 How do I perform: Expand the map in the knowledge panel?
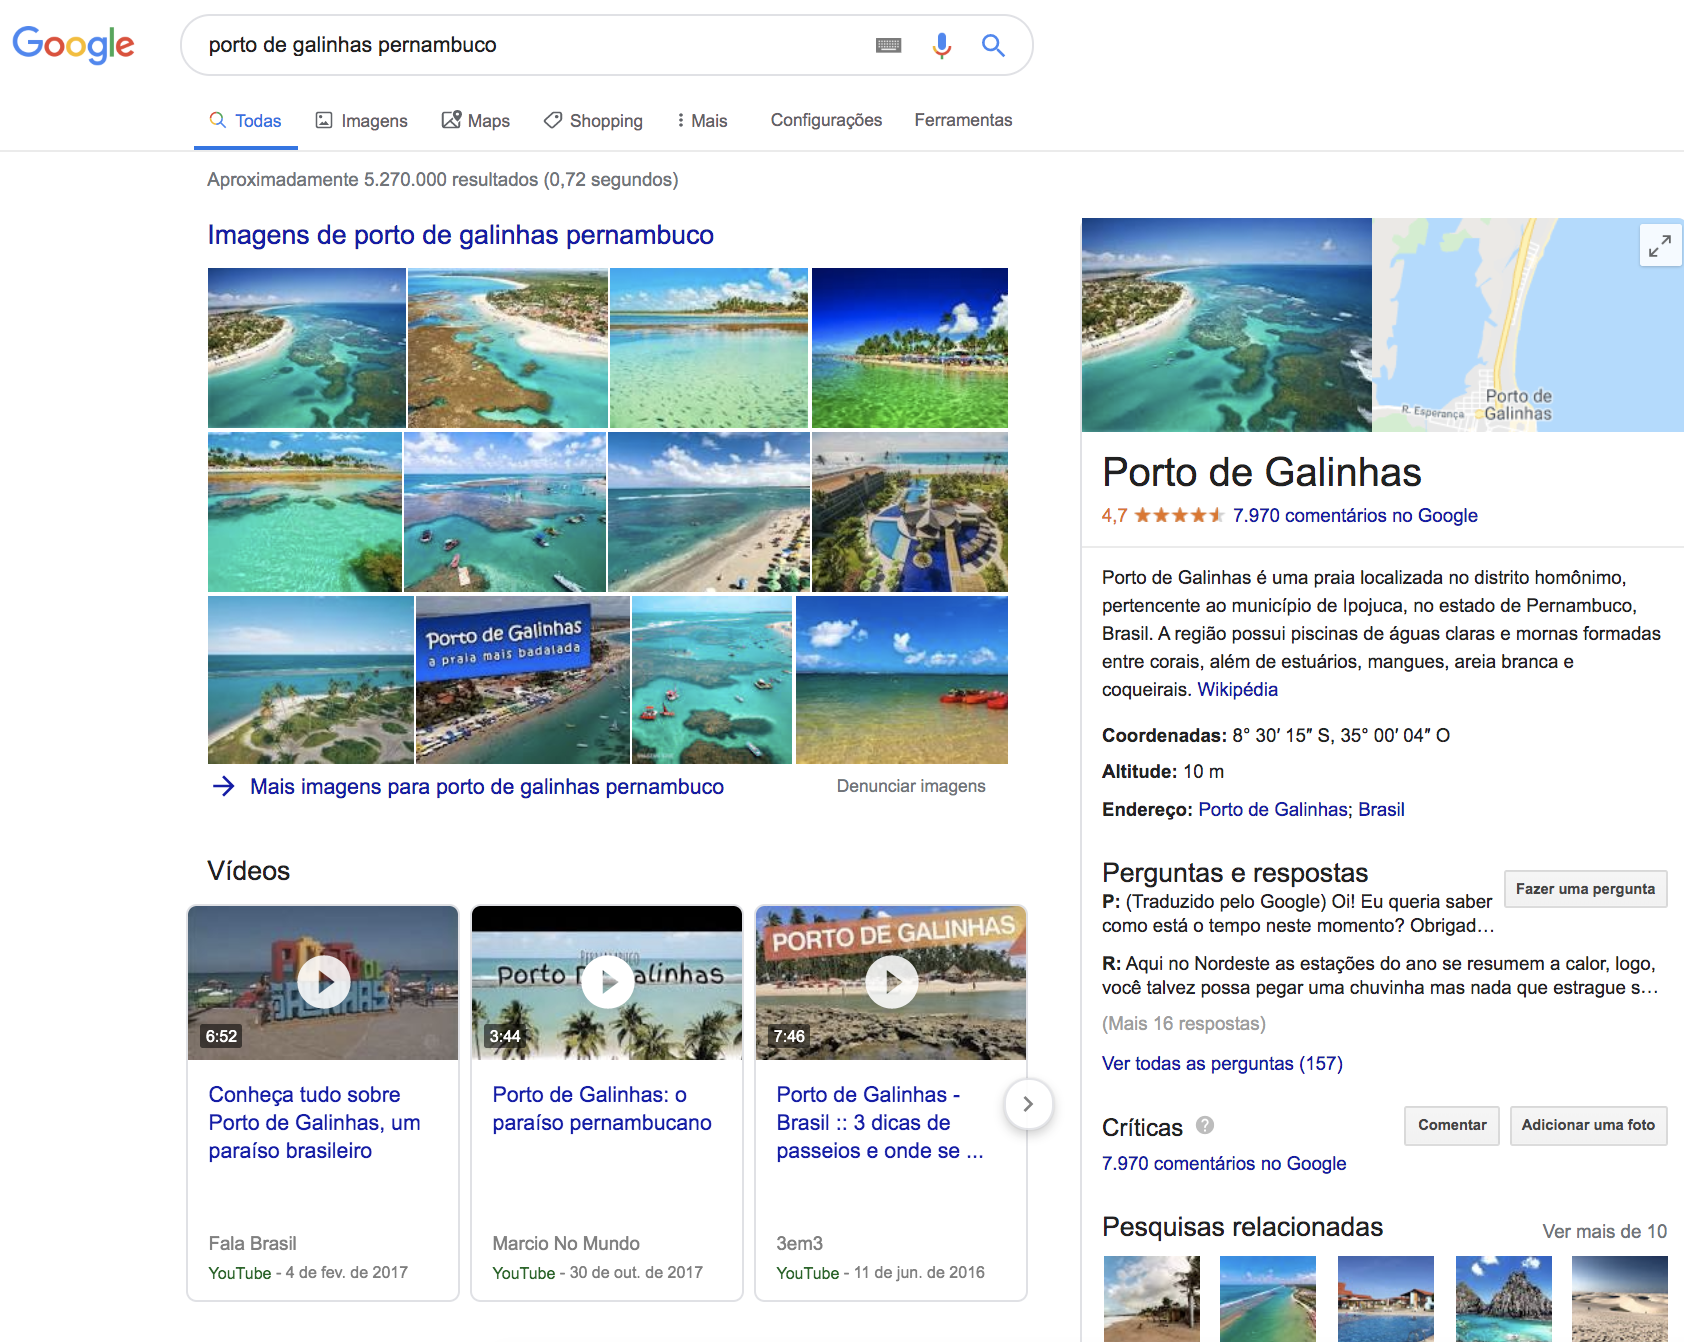pos(1659,245)
